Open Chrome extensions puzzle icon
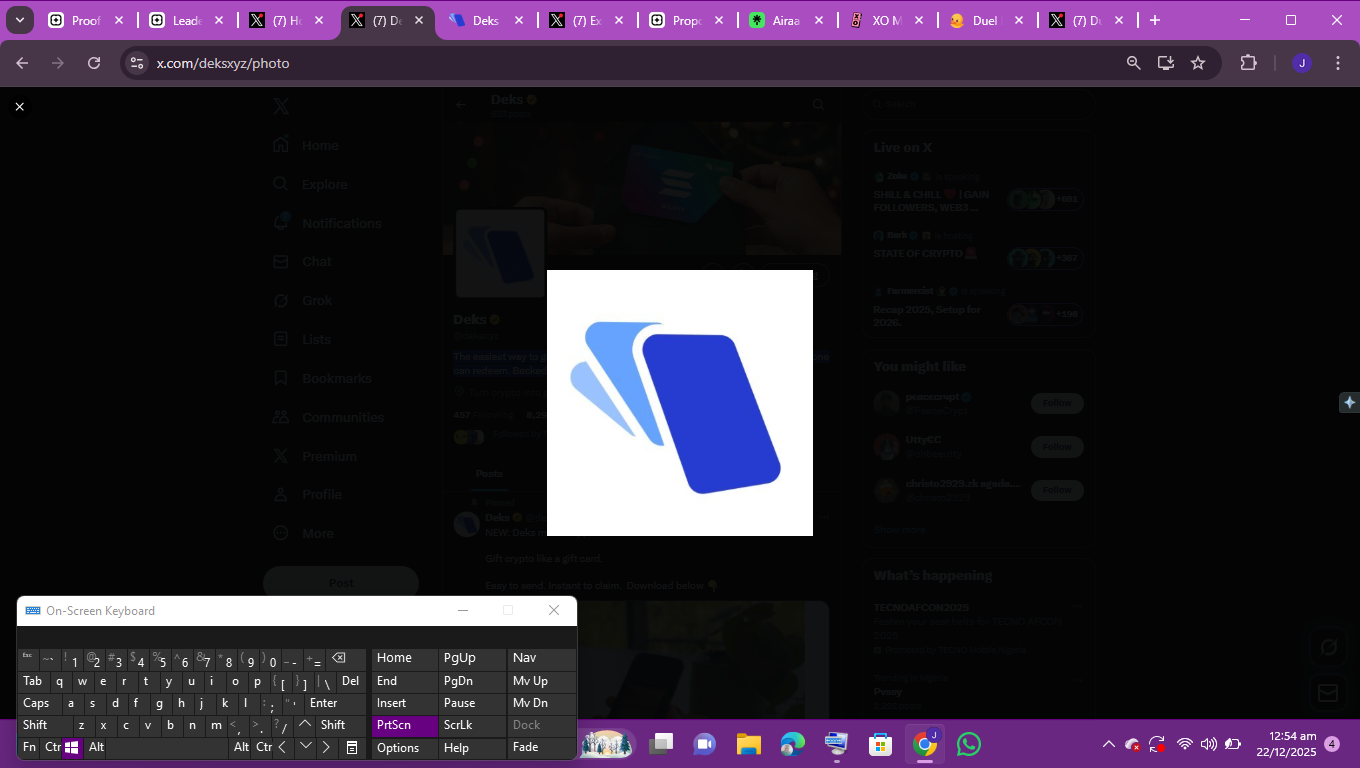 click(1248, 63)
